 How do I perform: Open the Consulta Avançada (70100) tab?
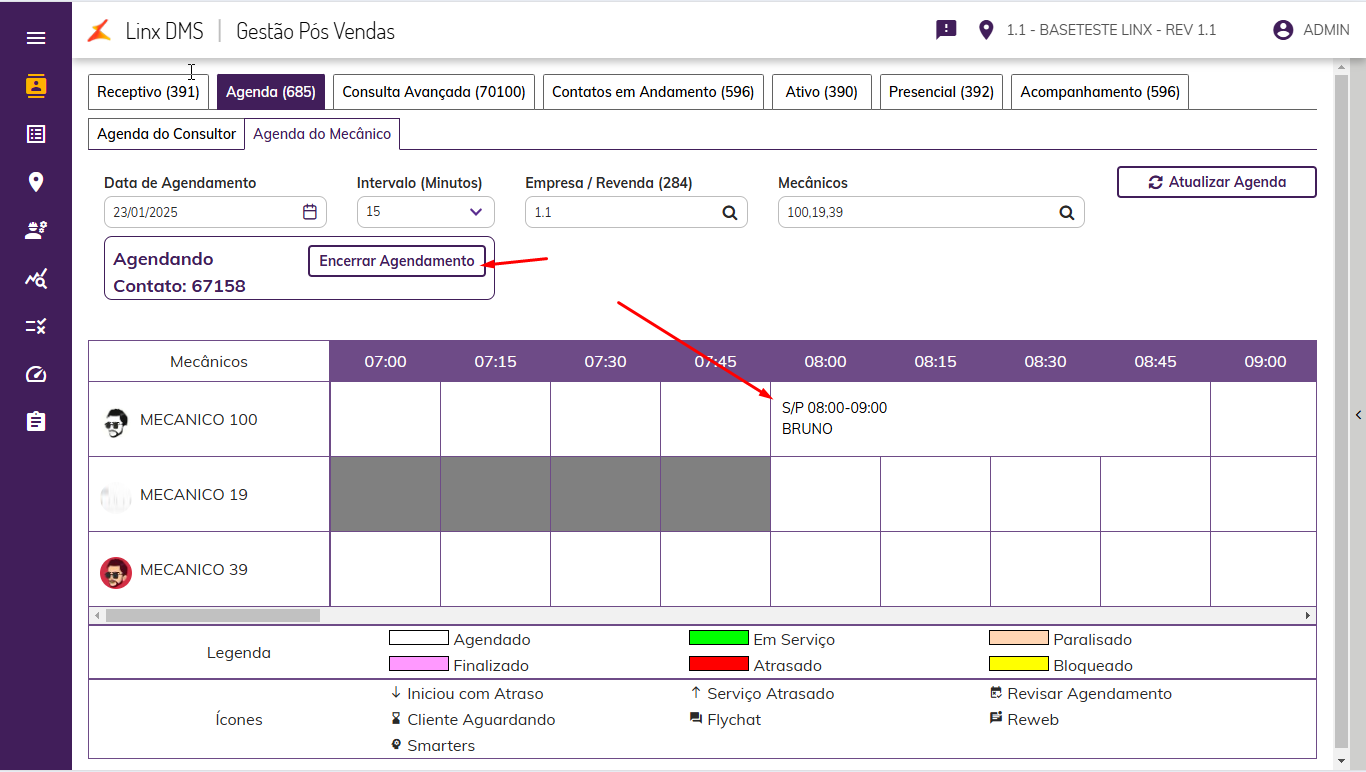pyautogui.click(x=434, y=92)
